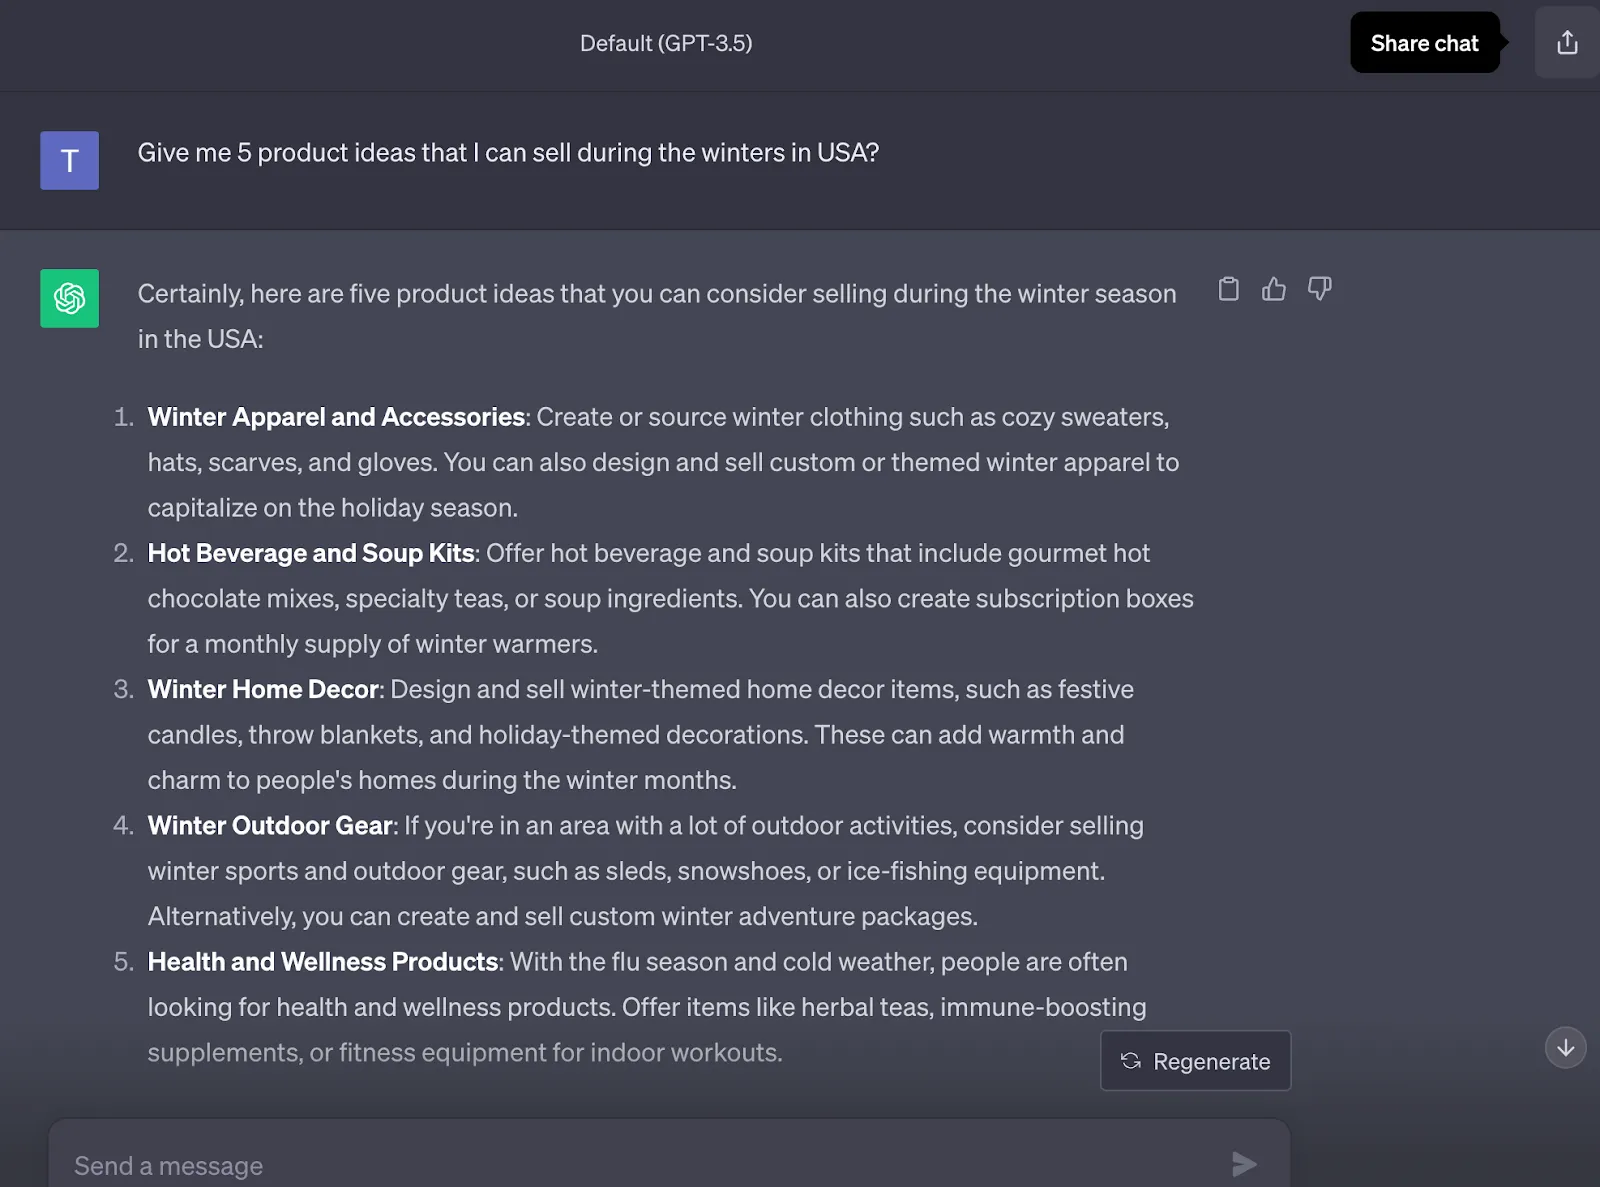
Task: Copy the response with clipboard icon
Action: click(x=1228, y=289)
